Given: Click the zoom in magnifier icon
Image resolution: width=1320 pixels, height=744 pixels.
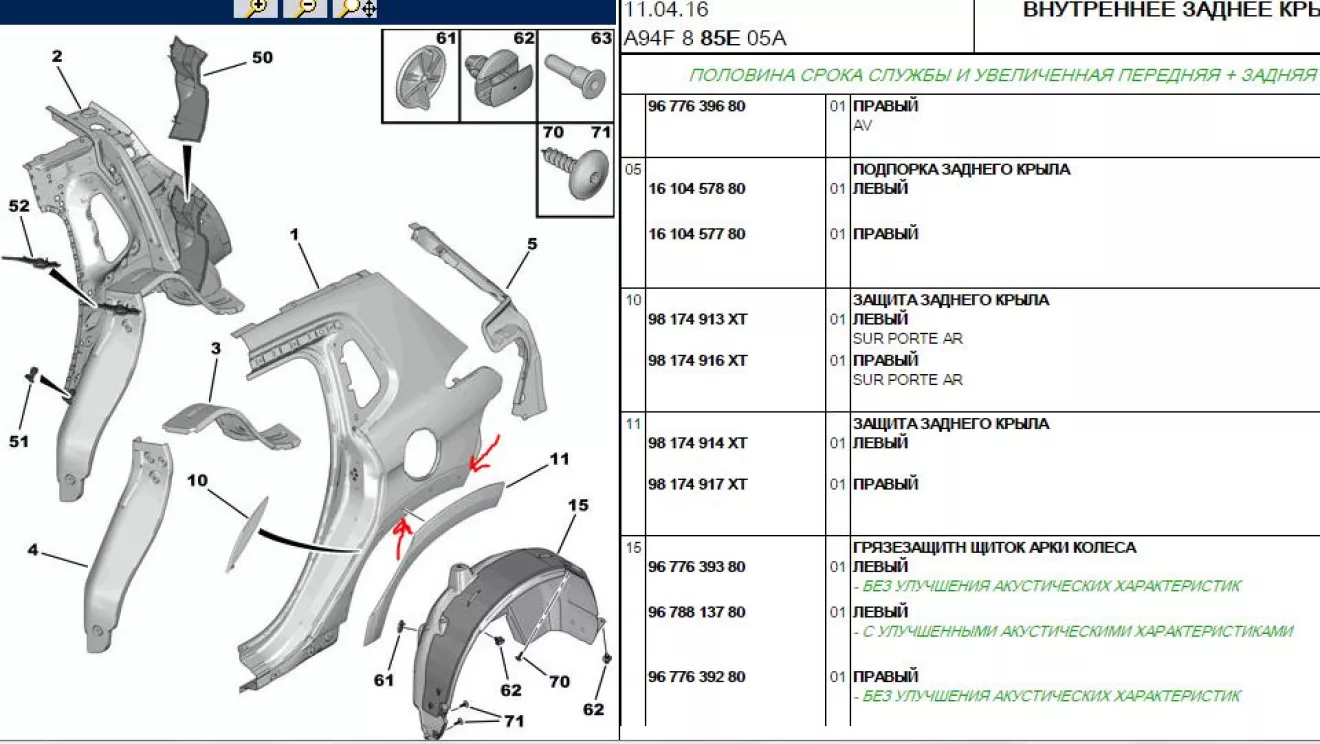Looking at the screenshot, I should (256, 8).
